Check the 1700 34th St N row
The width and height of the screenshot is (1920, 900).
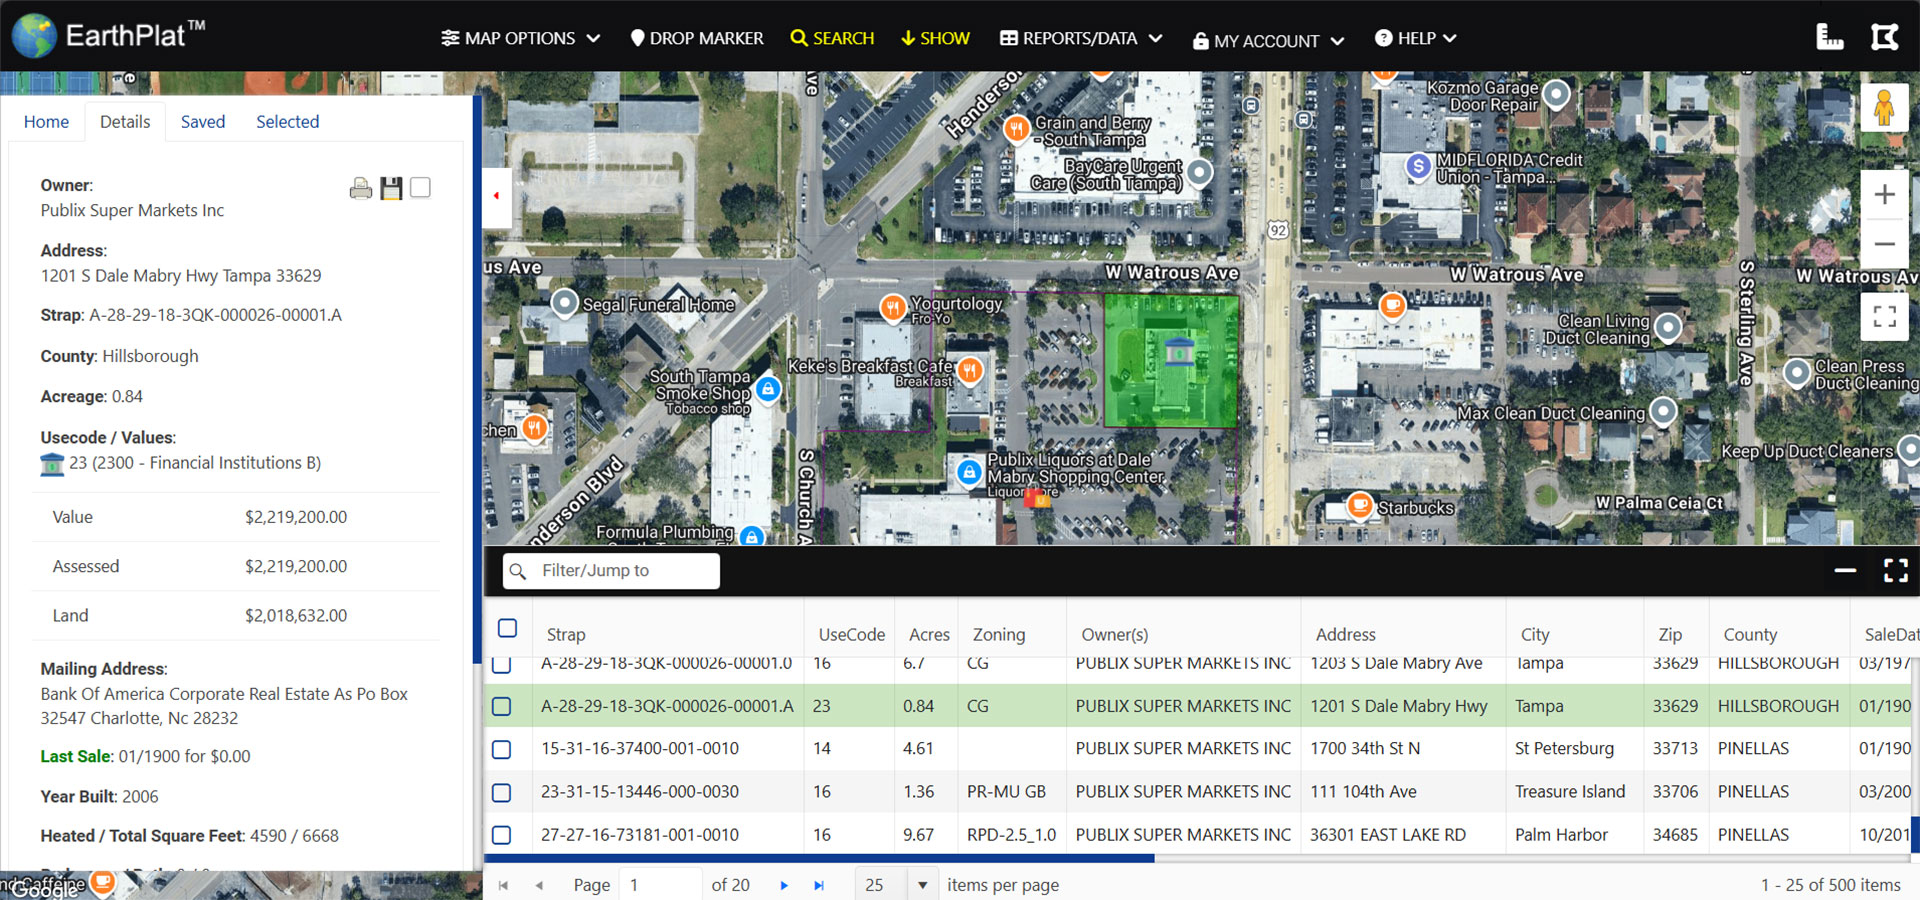(502, 749)
